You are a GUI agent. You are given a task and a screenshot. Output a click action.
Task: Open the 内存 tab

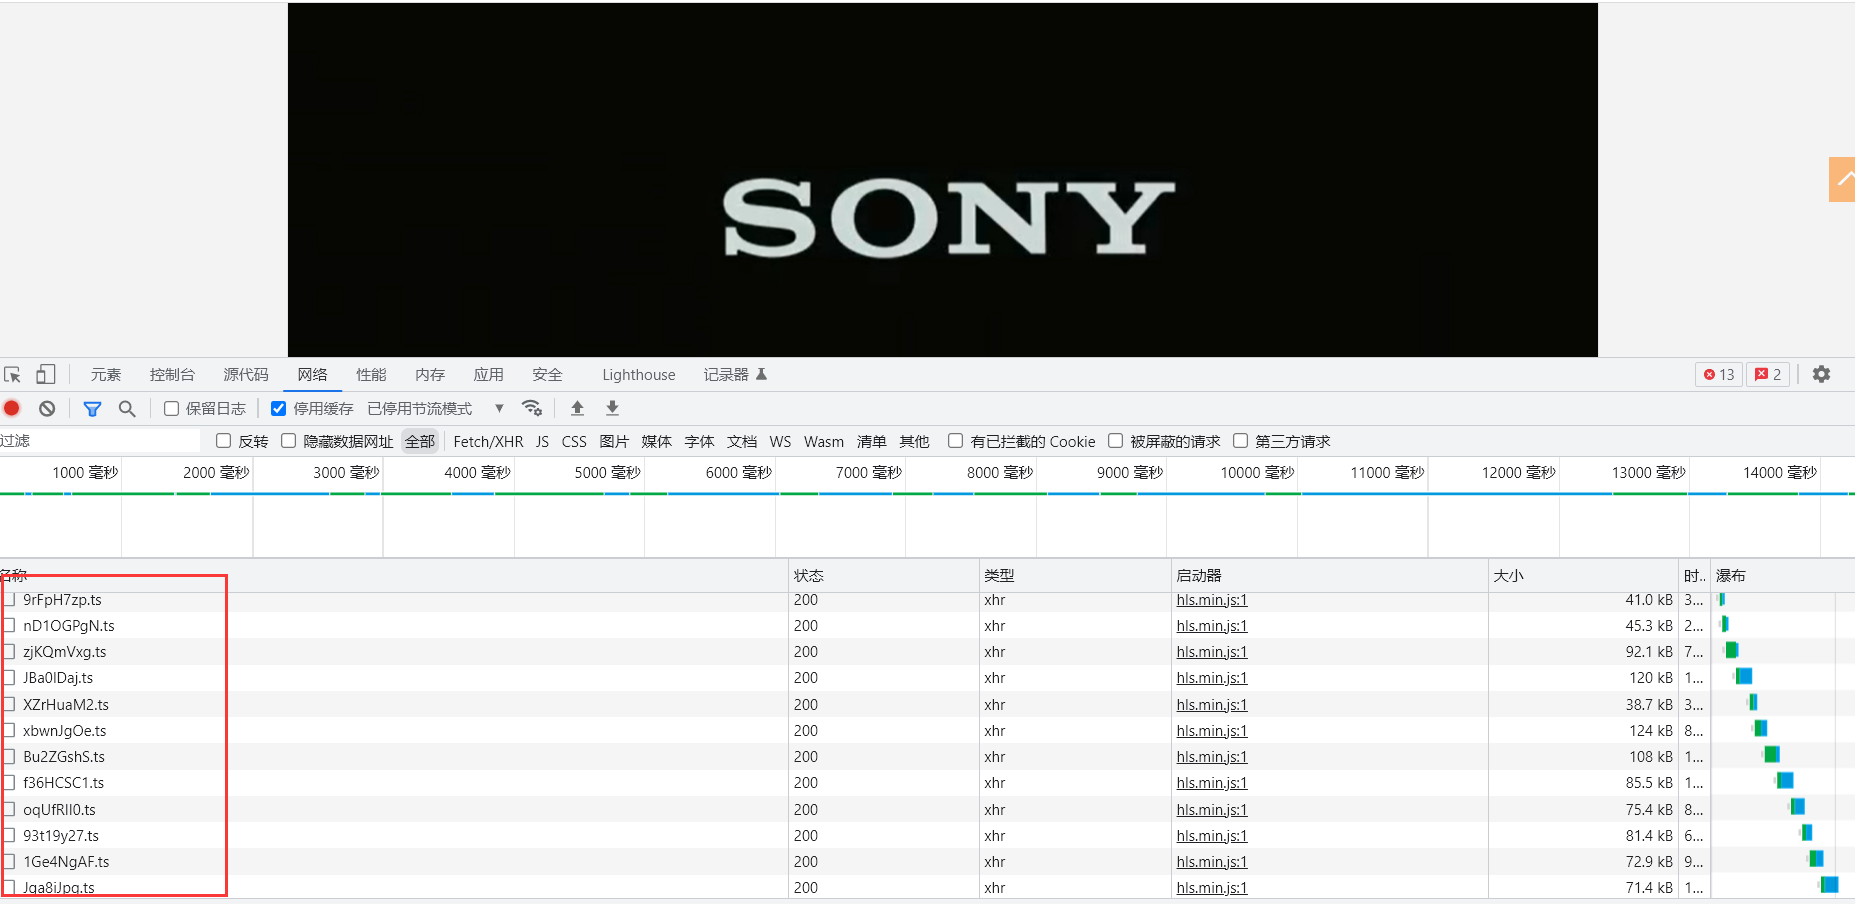tap(430, 374)
